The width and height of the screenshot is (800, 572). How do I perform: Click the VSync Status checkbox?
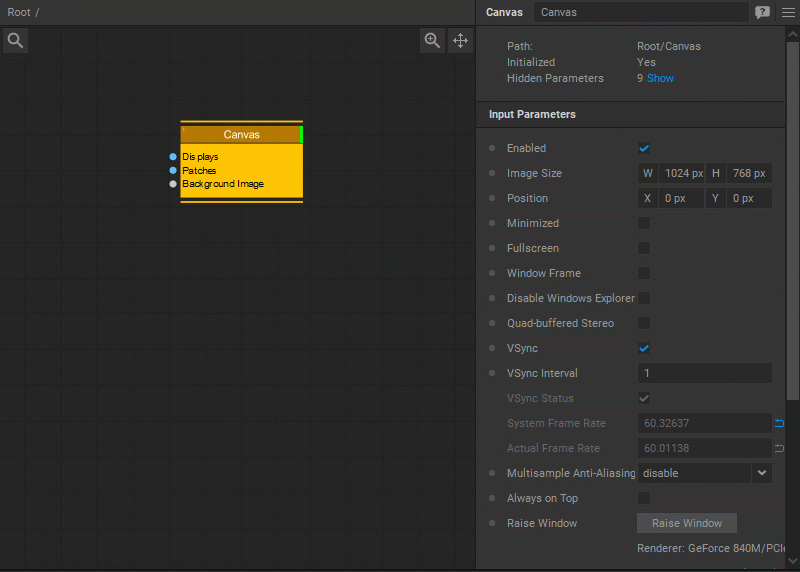click(x=644, y=398)
